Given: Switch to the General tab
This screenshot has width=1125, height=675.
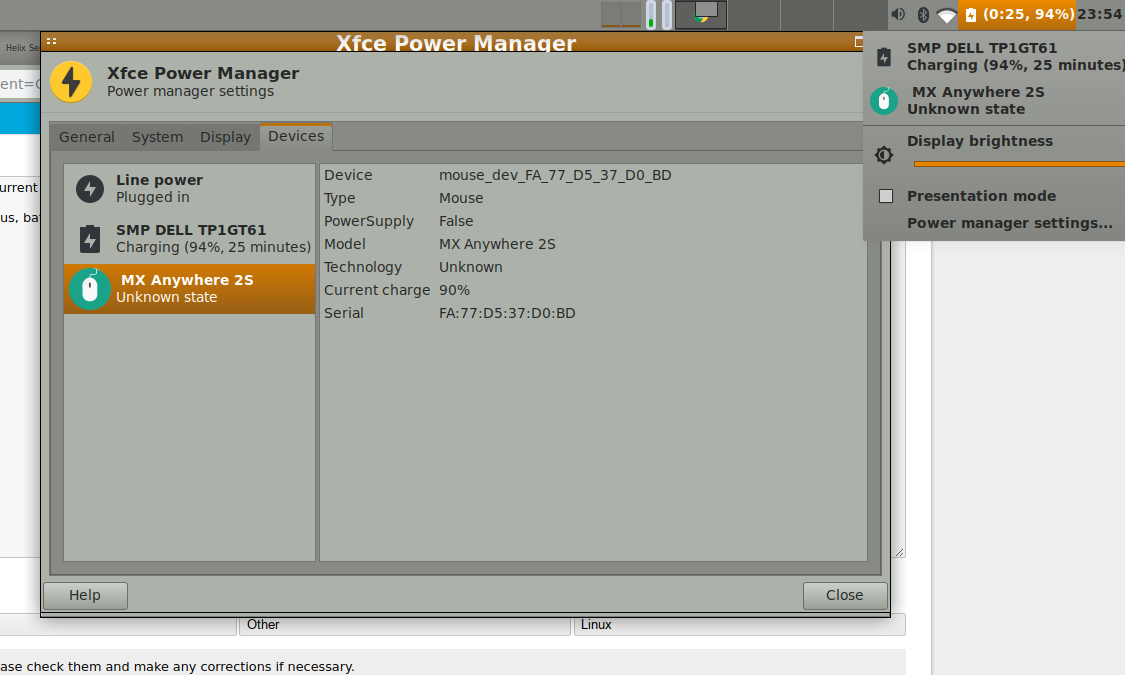Looking at the screenshot, I should coord(87,137).
